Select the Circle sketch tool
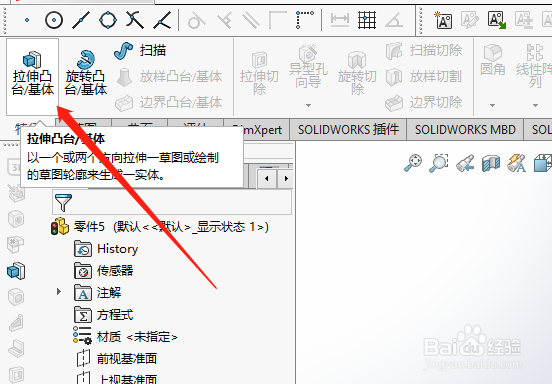Screen dimensions: 552x384 tap(54, 20)
